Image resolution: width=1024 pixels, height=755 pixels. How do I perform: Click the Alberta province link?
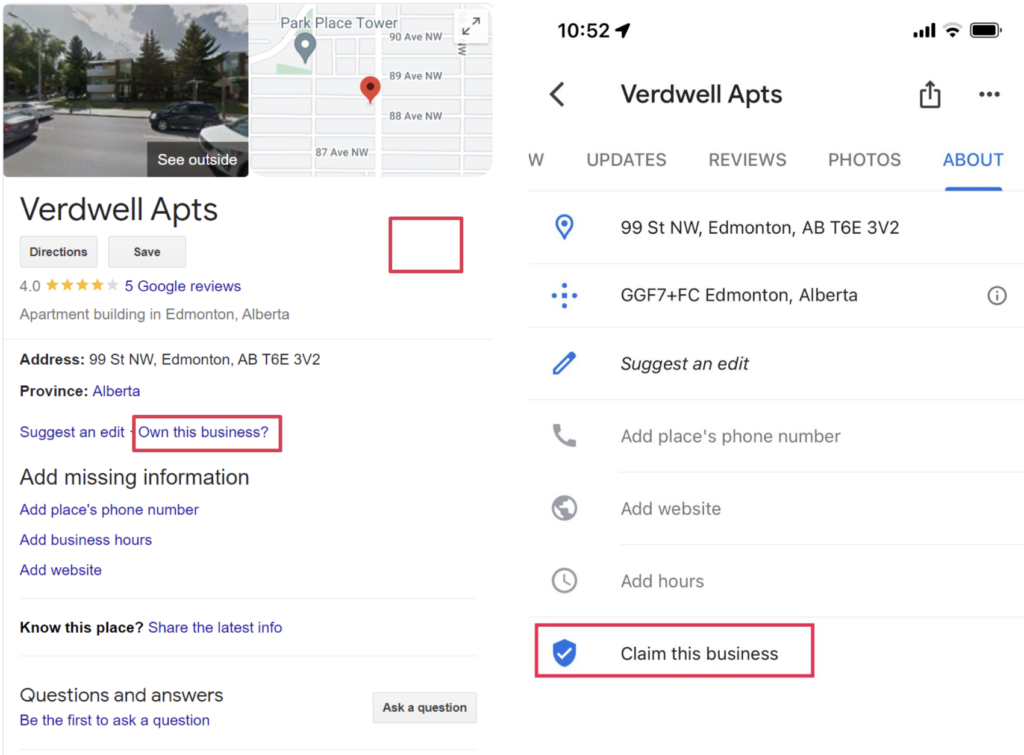pyautogui.click(x=116, y=391)
